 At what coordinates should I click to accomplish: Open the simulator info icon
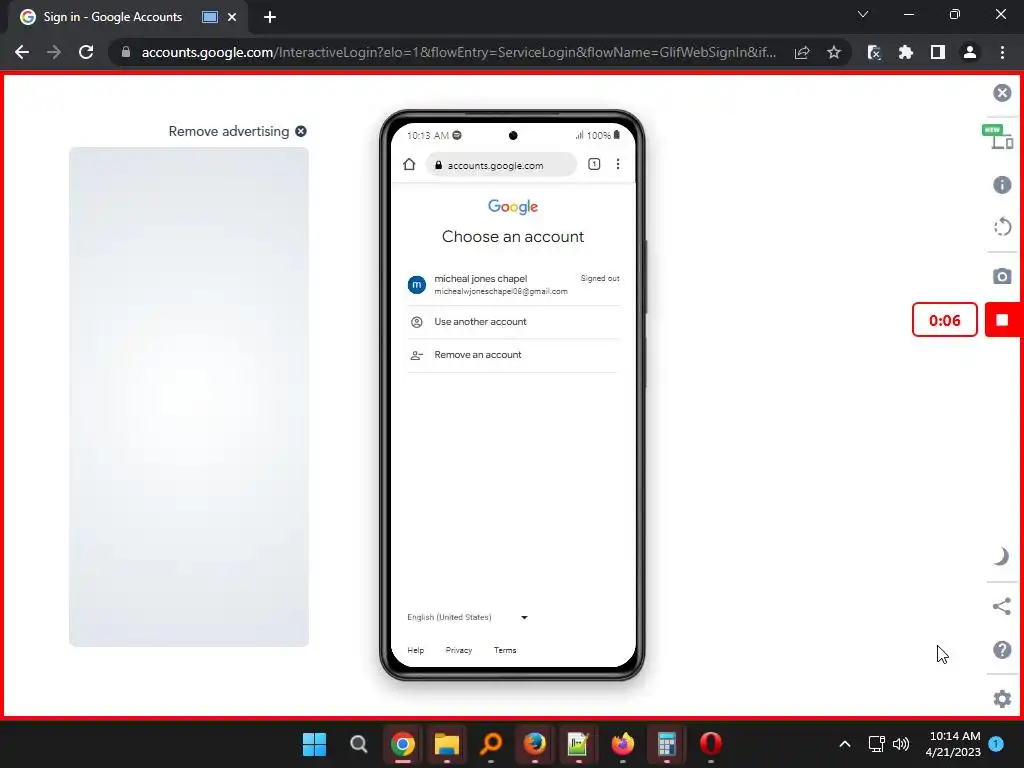click(x=1002, y=185)
